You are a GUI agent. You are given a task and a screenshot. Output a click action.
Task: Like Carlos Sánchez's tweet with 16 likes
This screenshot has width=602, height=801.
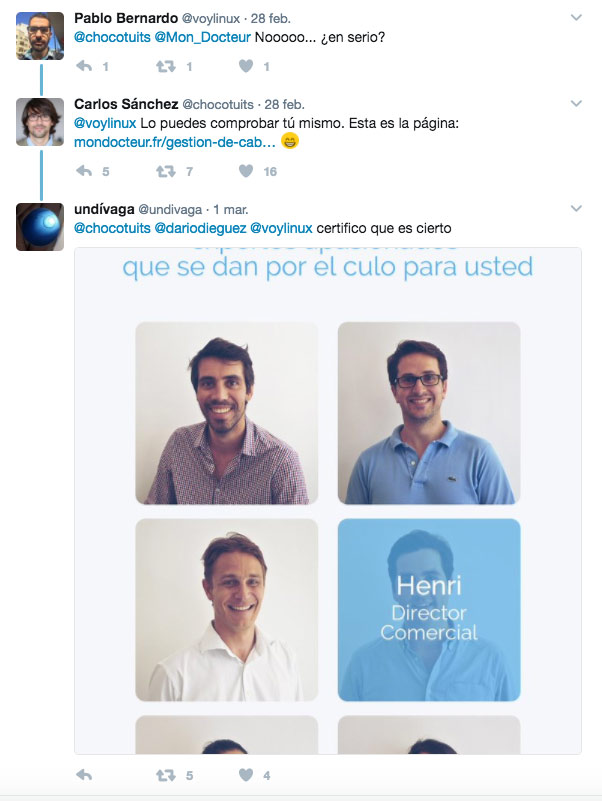click(246, 171)
